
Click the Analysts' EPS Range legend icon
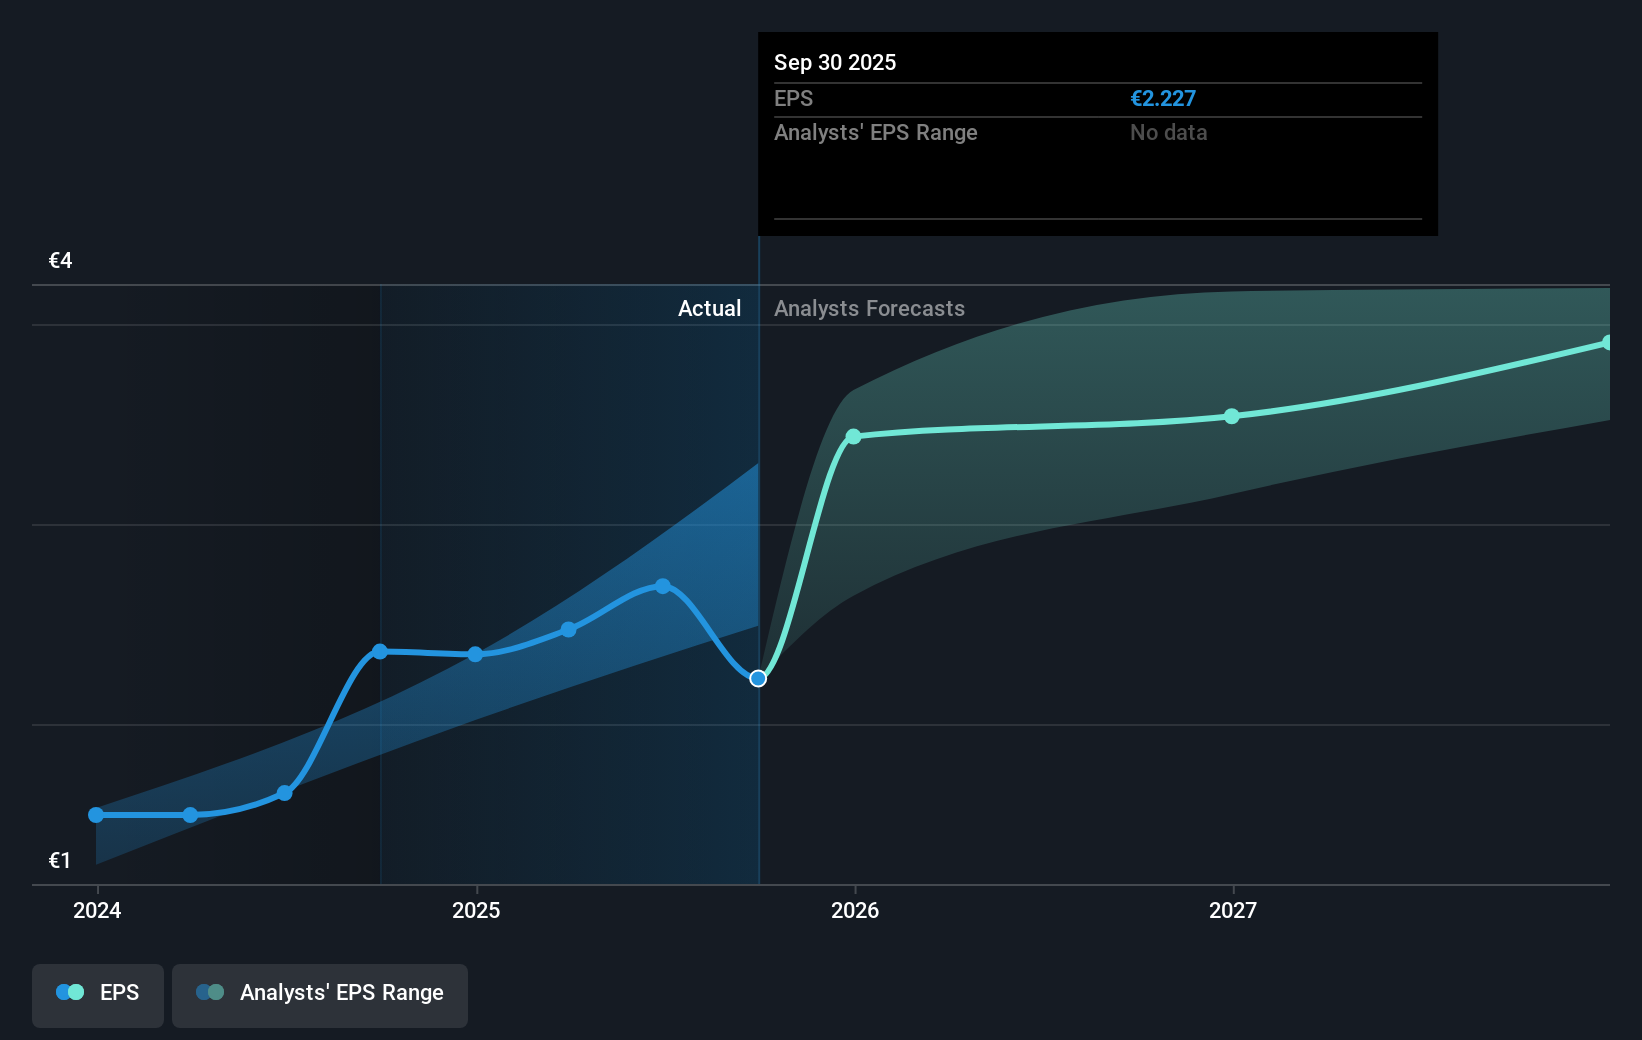pos(210,992)
